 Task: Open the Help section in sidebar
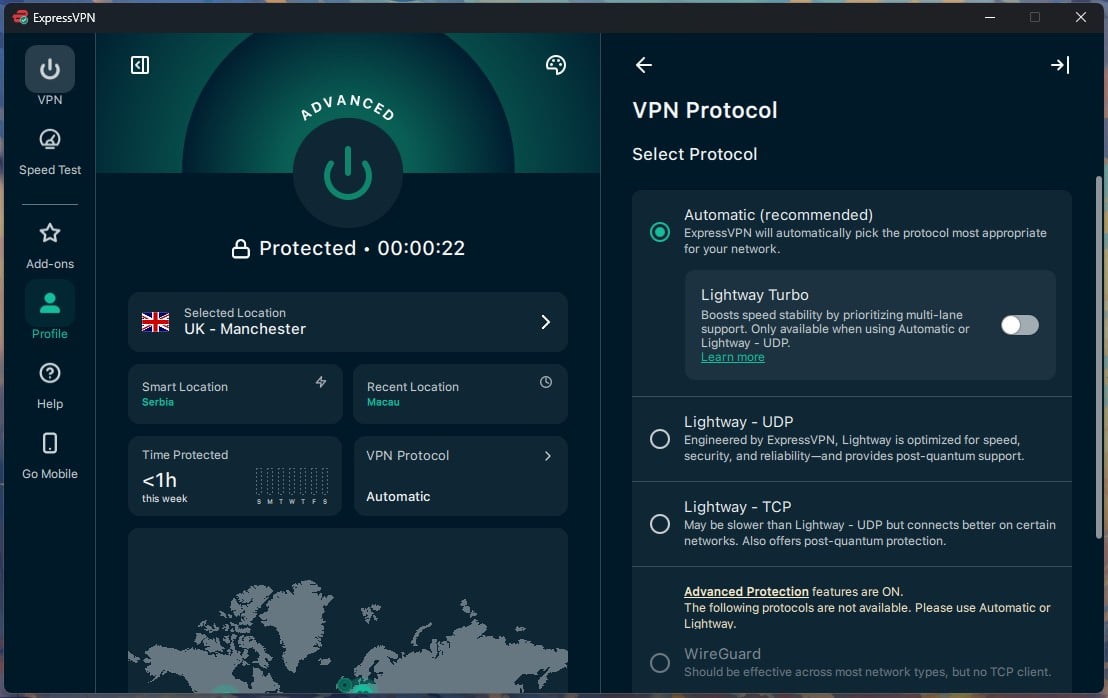click(x=49, y=385)
